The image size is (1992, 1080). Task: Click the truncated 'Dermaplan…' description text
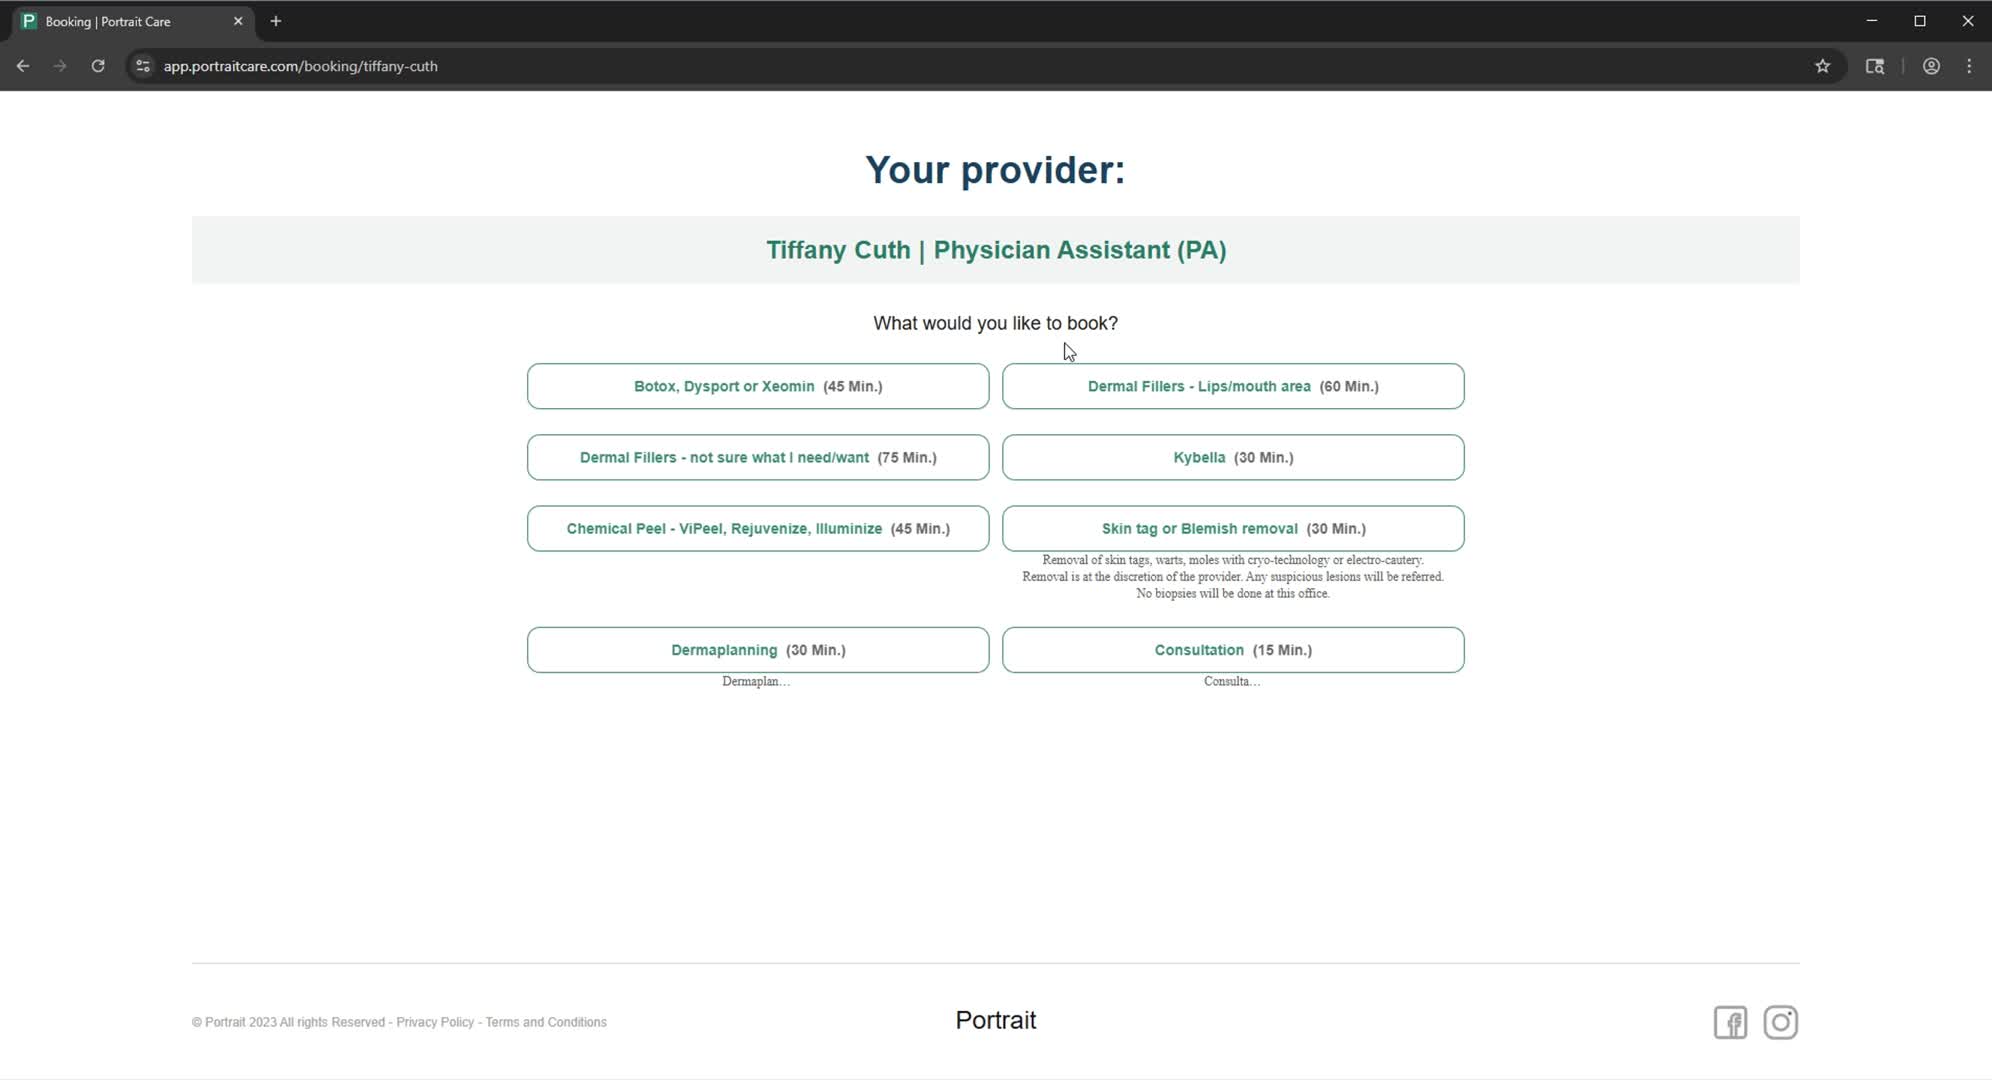pyautogui.click(x=756, y=681)
